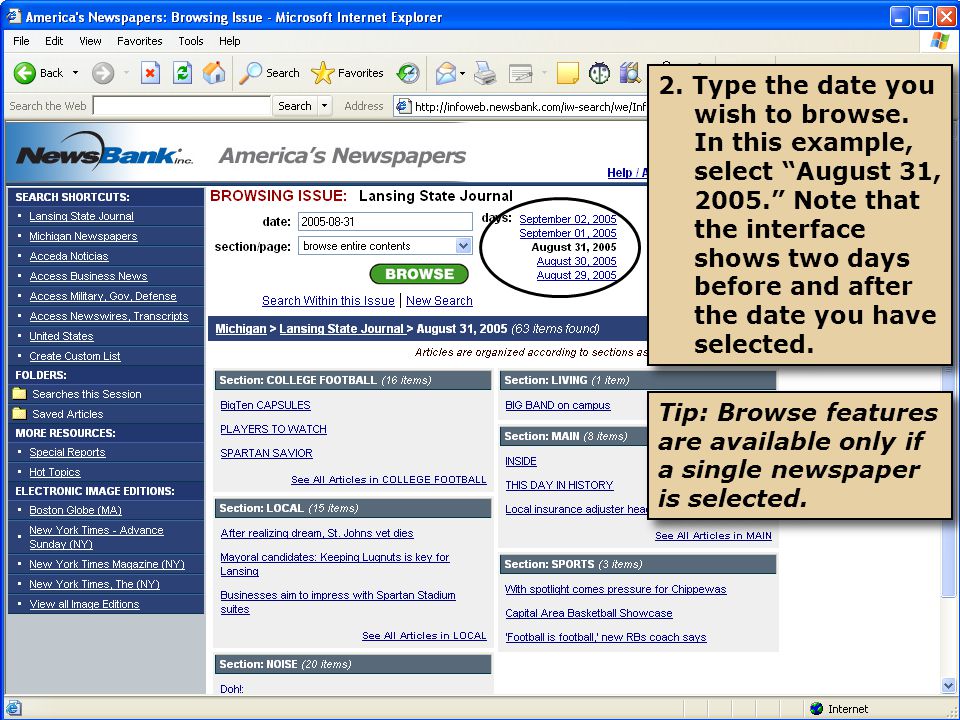Viewport: 960px width, 720px height.
Task: Select the August 30, 2005 day link
Action: pos(576,261)
